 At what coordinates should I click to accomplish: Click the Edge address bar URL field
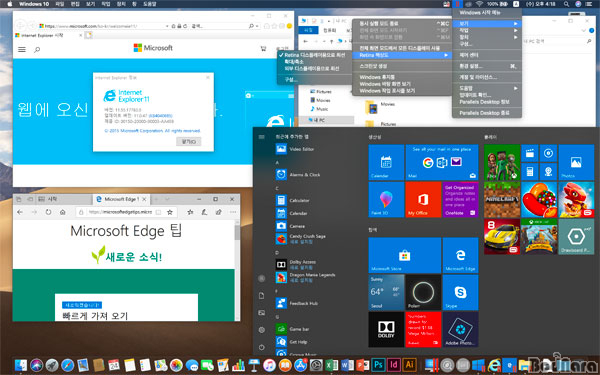click(x=119, y=212)
